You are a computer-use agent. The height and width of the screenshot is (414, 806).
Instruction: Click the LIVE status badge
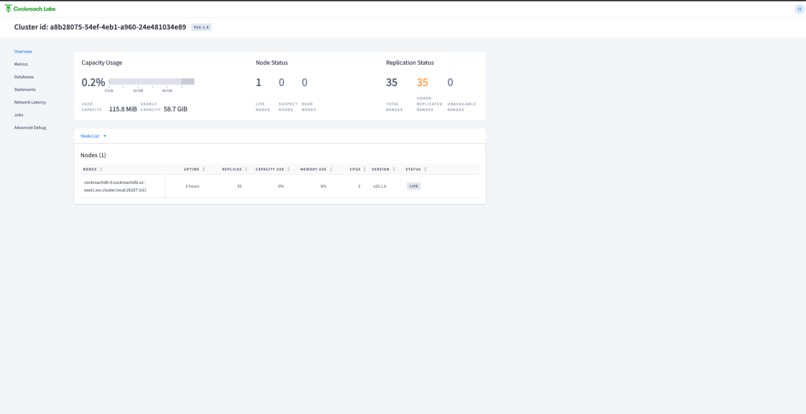(414, 186)
